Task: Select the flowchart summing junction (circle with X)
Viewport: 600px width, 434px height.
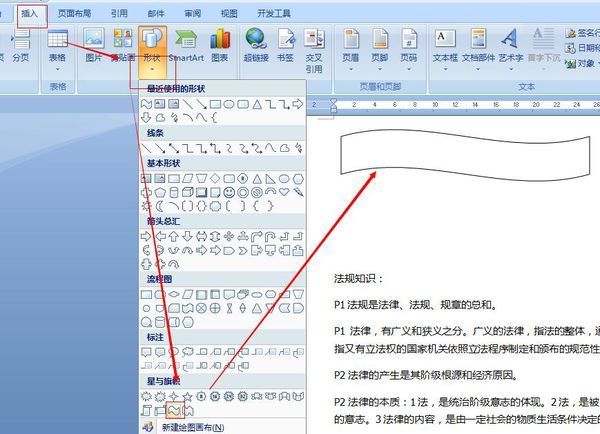Action: tap(201, 308)
